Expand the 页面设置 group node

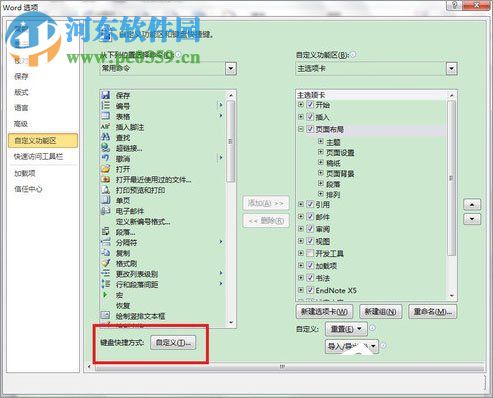(321, 152)
